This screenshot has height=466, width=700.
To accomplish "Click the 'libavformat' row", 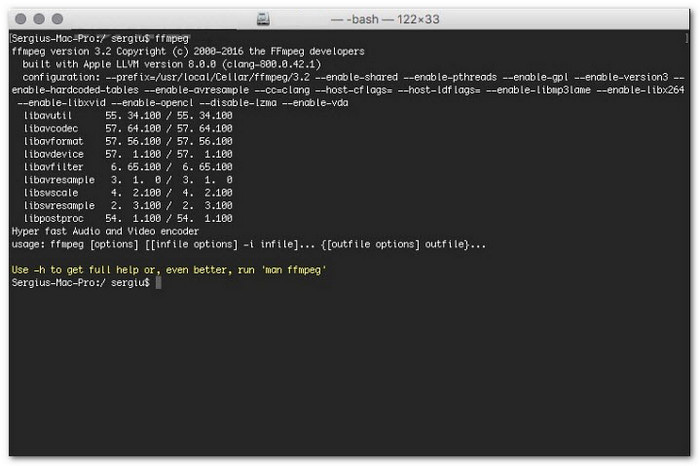I will (128, 141).
